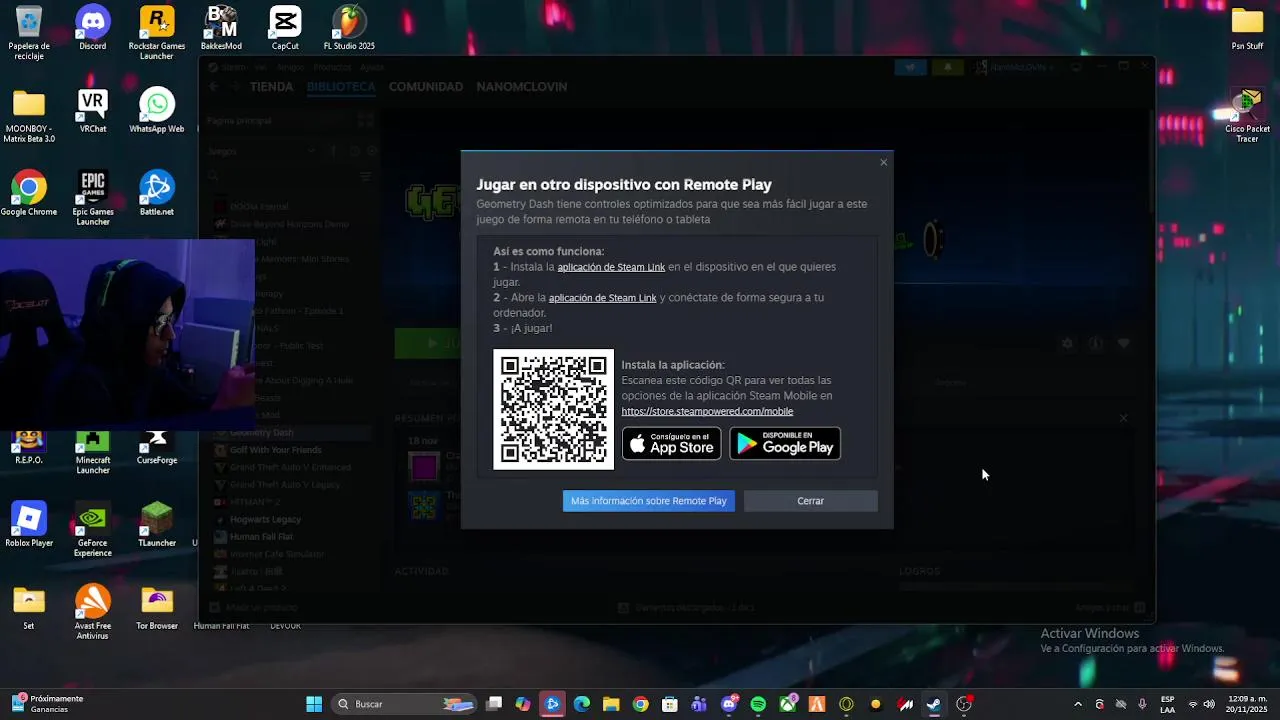1280x720 pixels.
Task: Click game info icon in Steam
Action: (1096, 343)
